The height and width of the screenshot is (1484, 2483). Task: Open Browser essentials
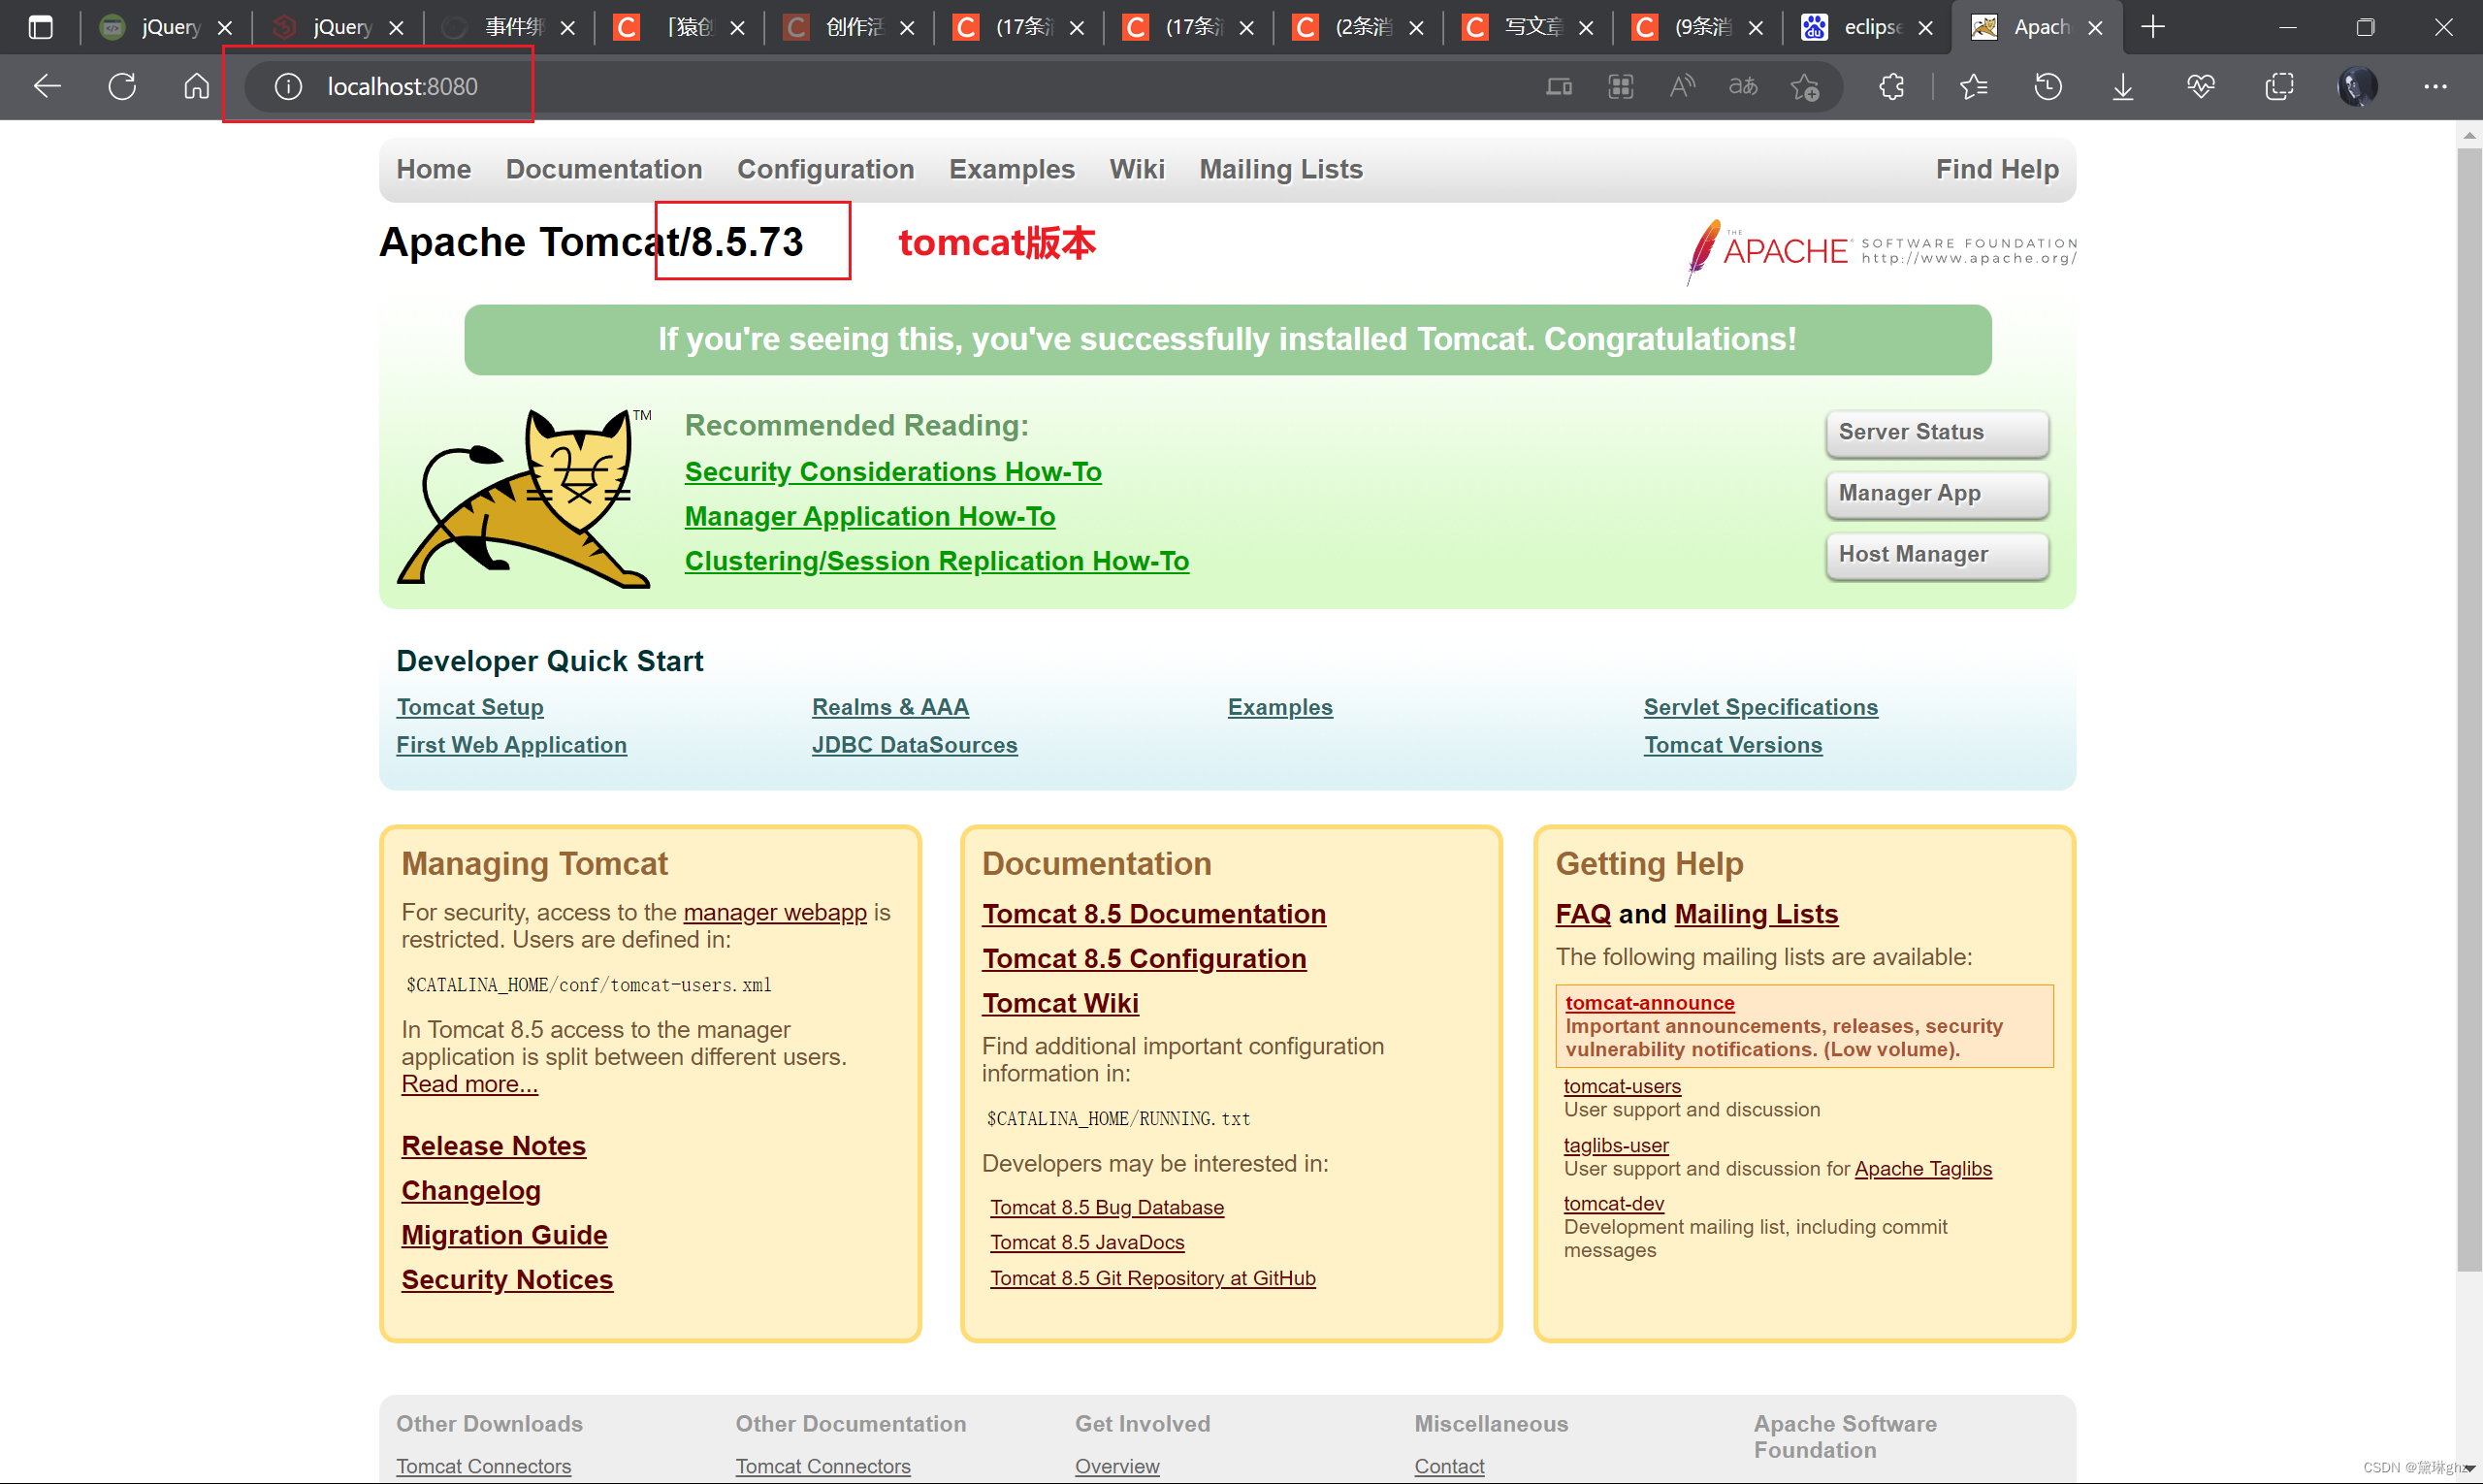tap(2201, 86)
